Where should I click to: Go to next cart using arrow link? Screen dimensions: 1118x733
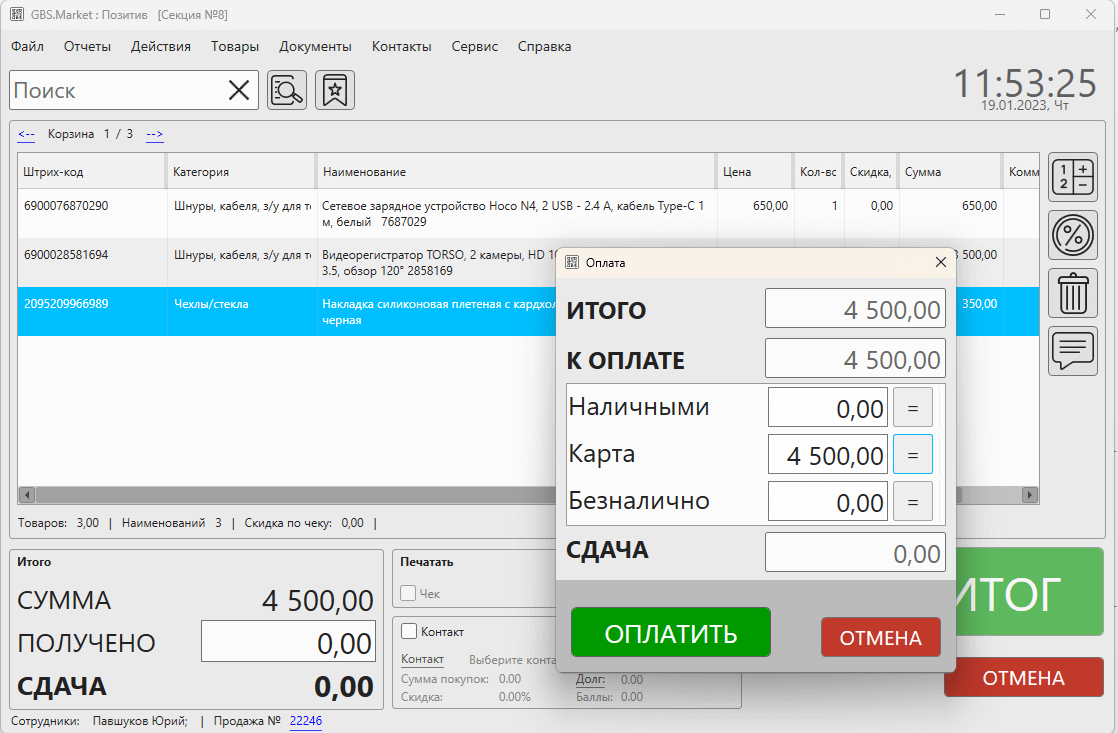point(155,134)
